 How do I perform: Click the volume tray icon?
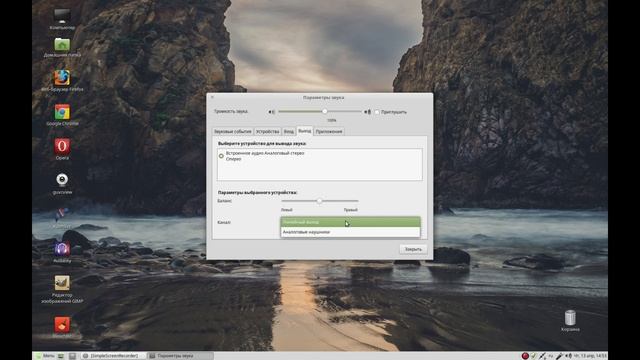tap(569, 356)
